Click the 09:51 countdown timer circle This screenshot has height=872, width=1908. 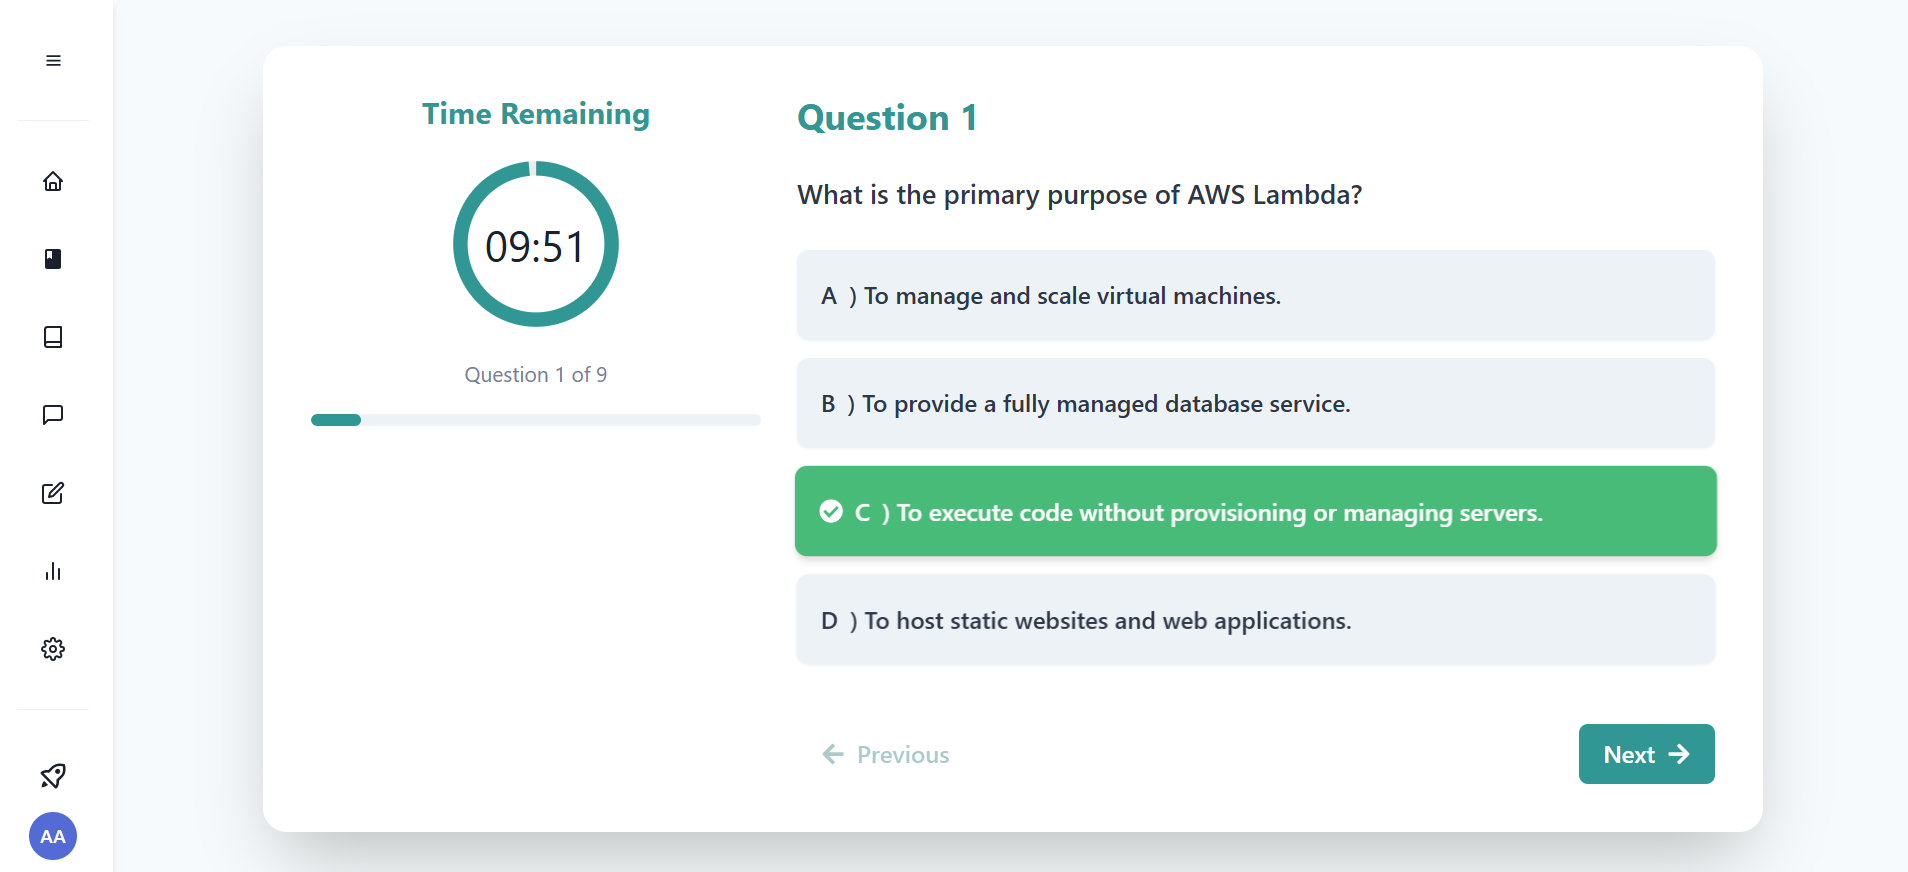(x=535, y=245)
